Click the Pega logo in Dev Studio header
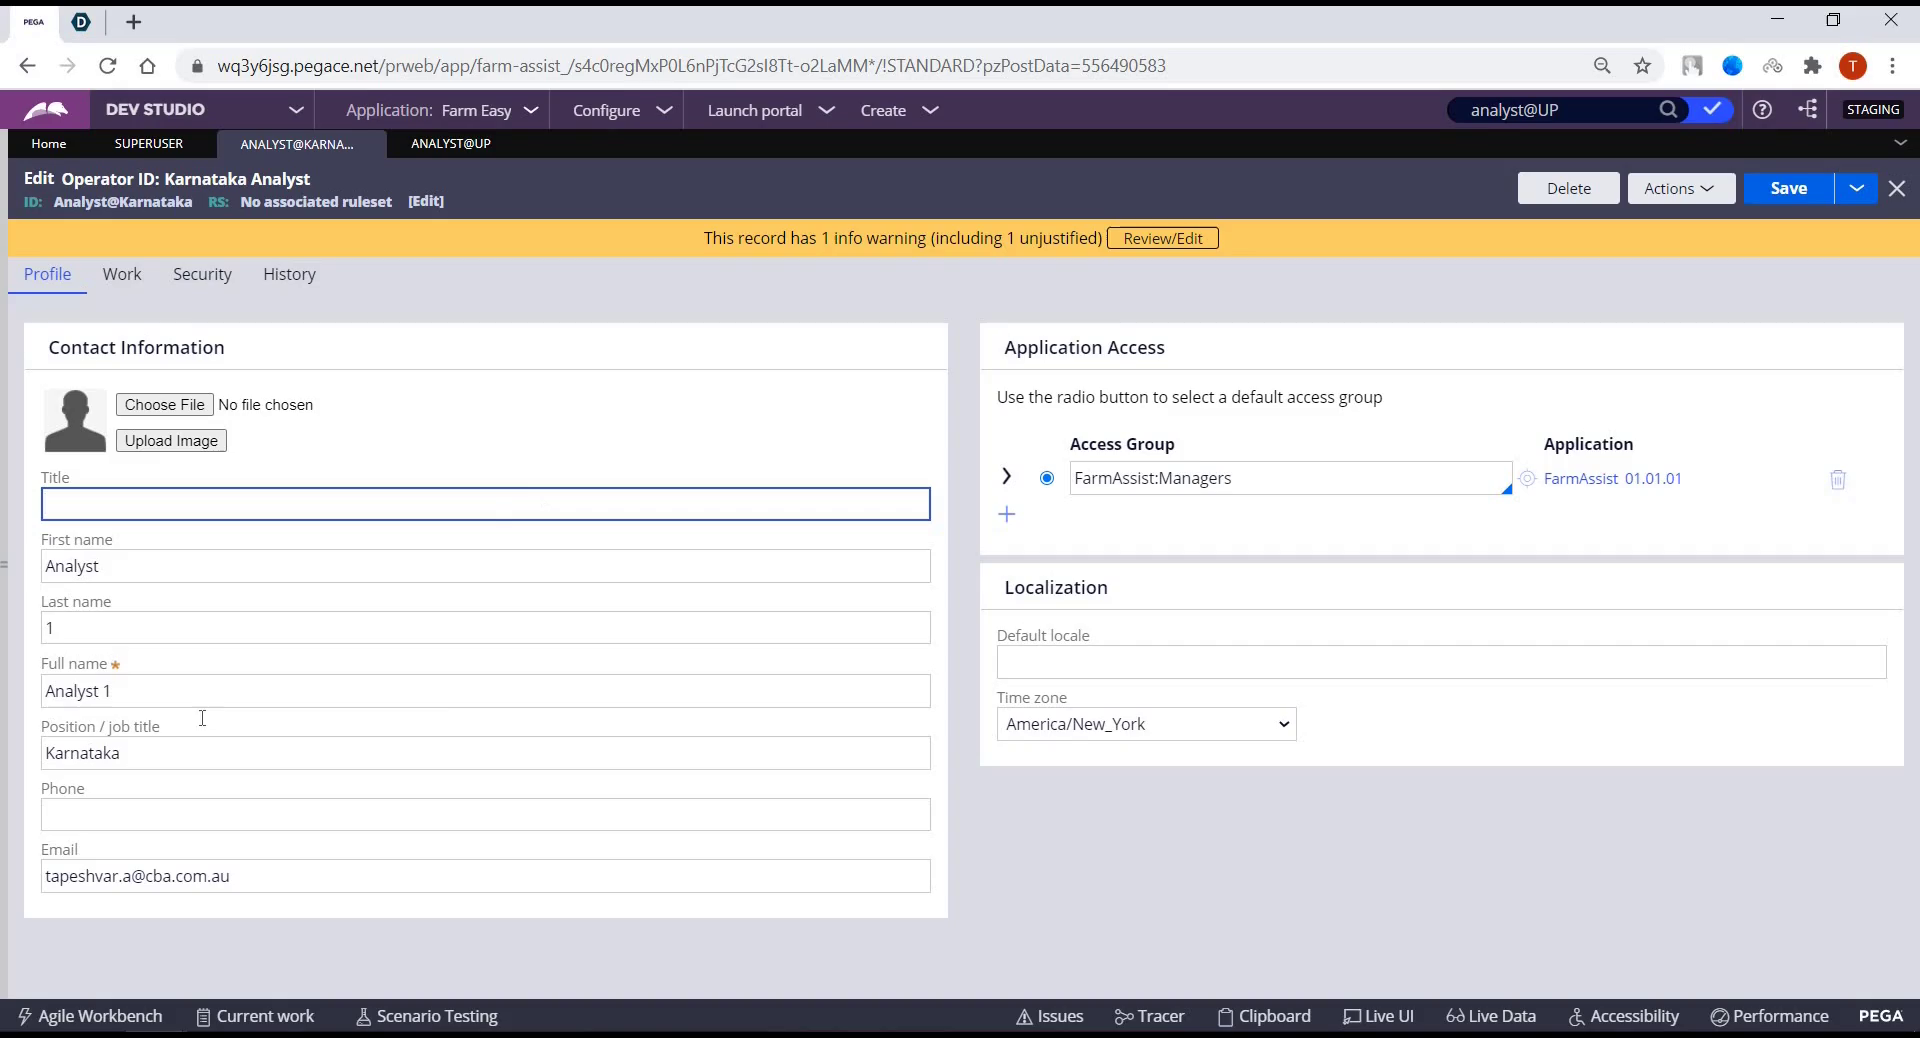This screenshot has height=1038, width=1920. coord(45,110)
